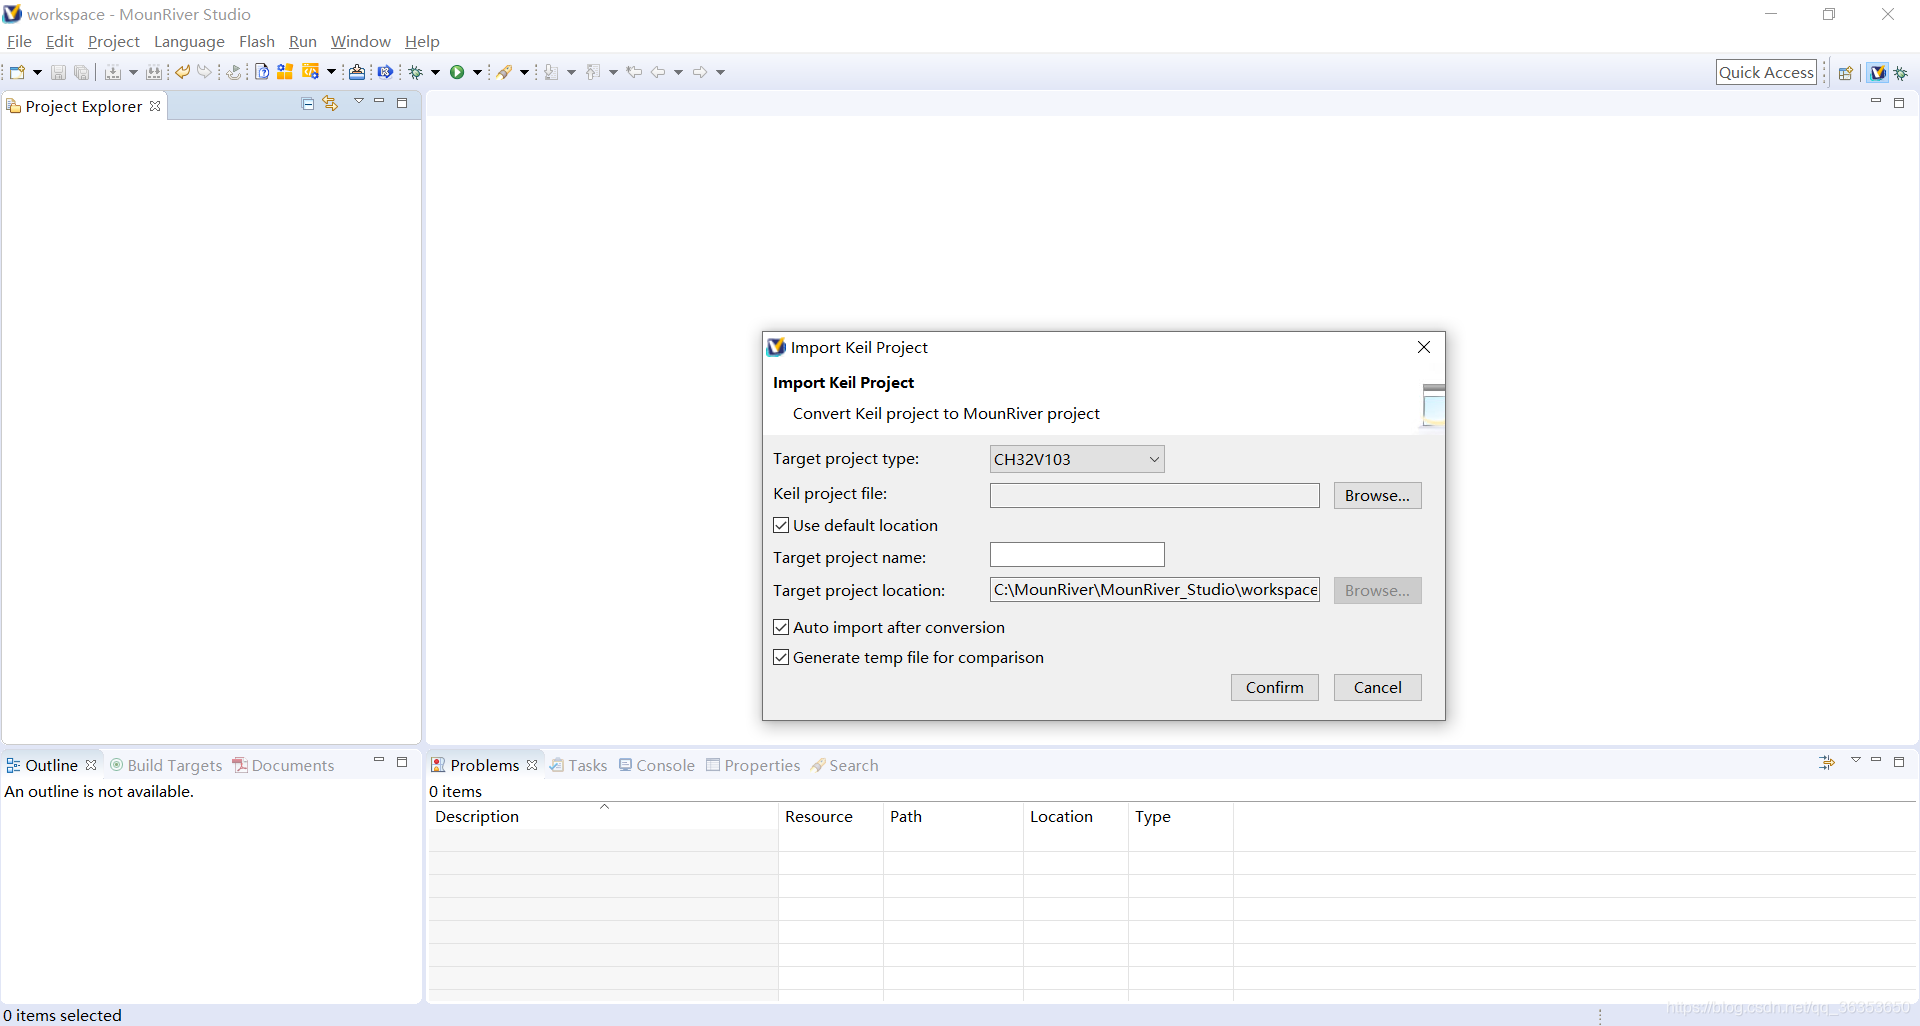Click the Search flashlight toolbar icon
The image size is (1920, 1026).
coord(505,72)
